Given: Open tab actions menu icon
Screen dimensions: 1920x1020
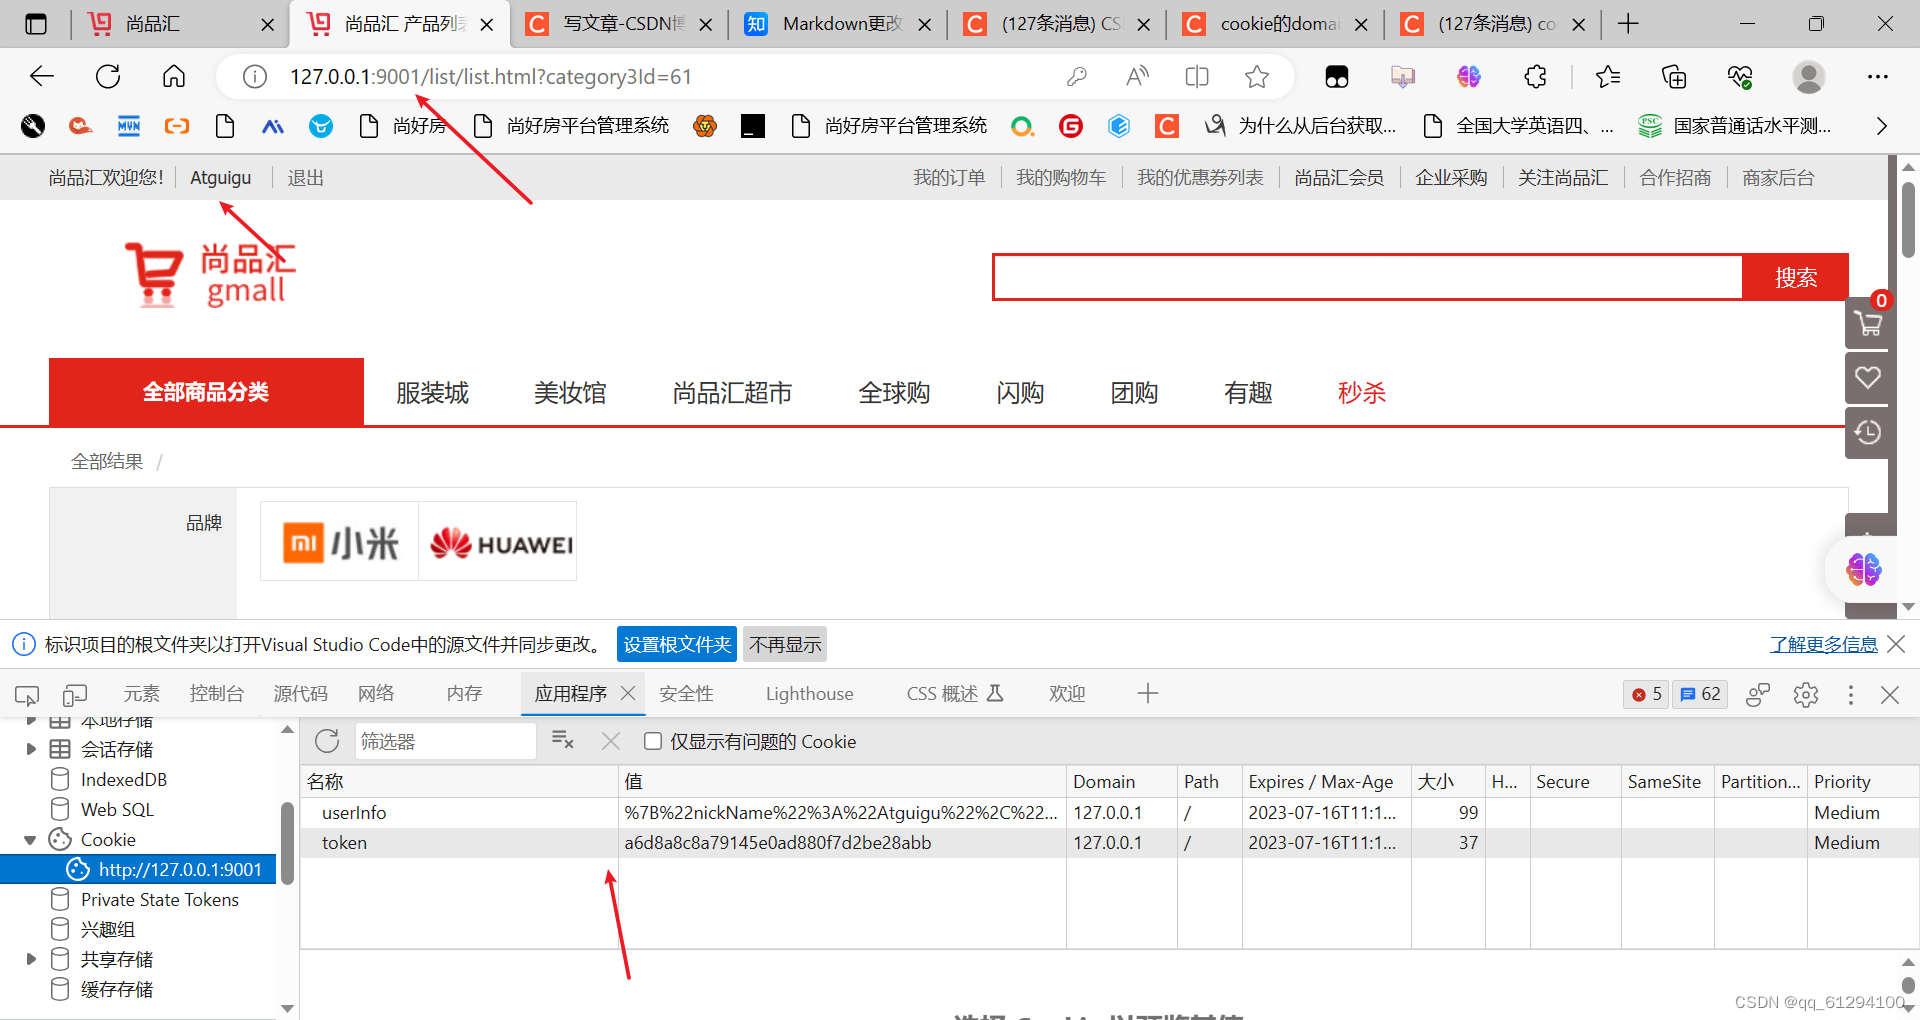Looking at the screenshot, I should coord(36,24).
